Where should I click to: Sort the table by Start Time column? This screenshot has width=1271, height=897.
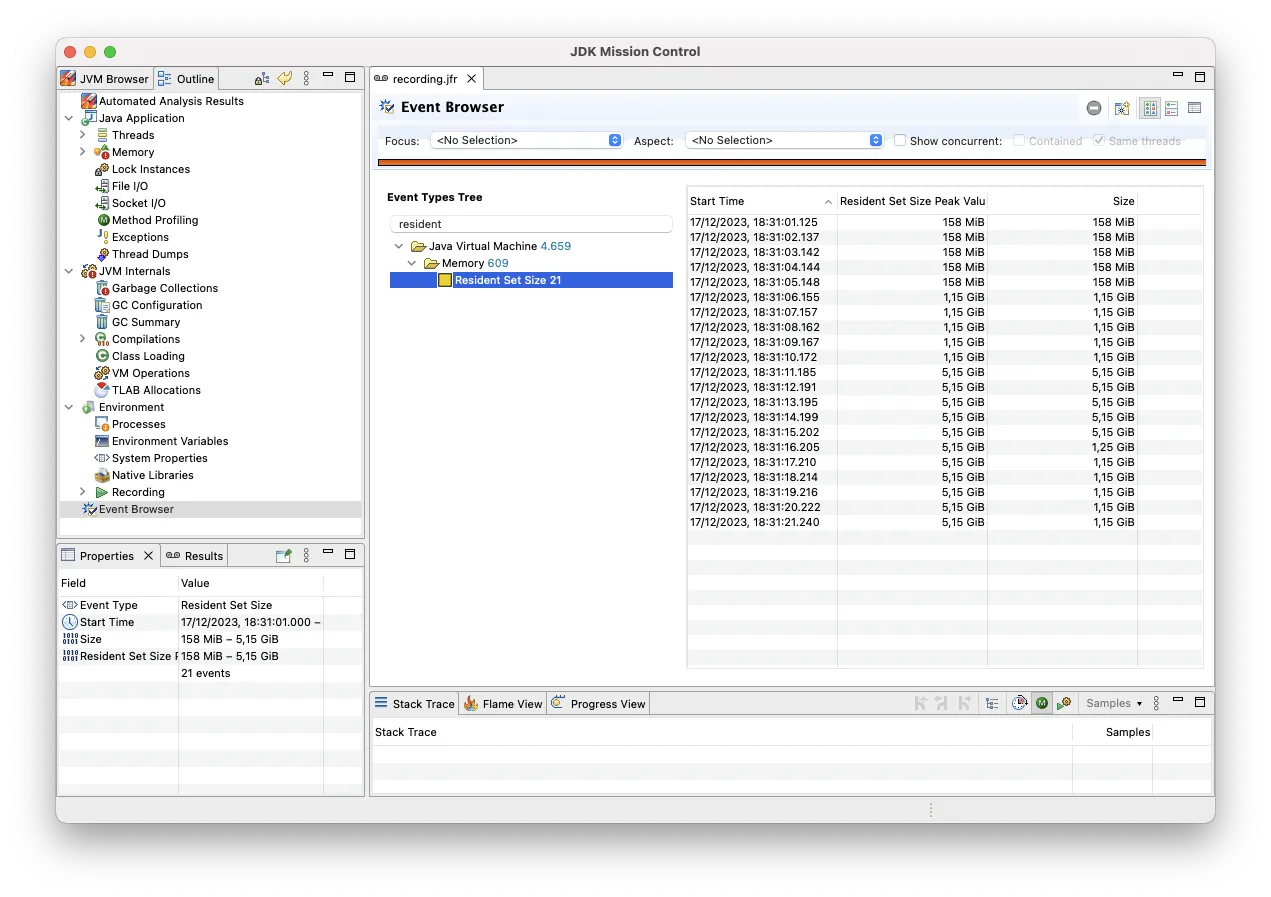[762, 201]
